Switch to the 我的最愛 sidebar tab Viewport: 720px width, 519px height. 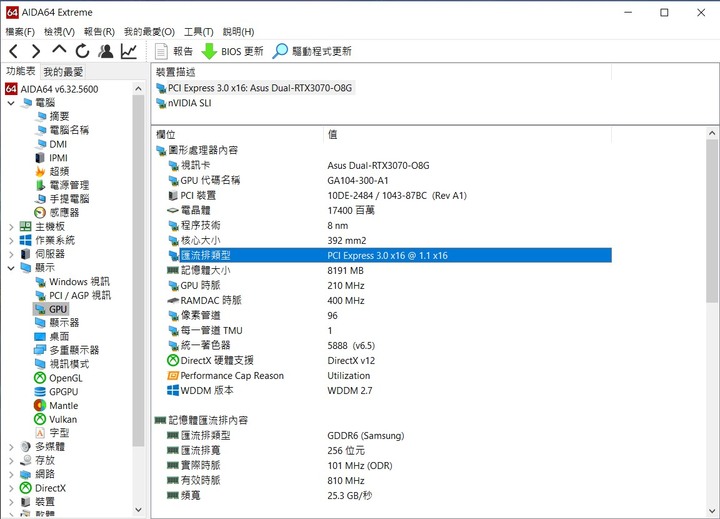(63, 72)
